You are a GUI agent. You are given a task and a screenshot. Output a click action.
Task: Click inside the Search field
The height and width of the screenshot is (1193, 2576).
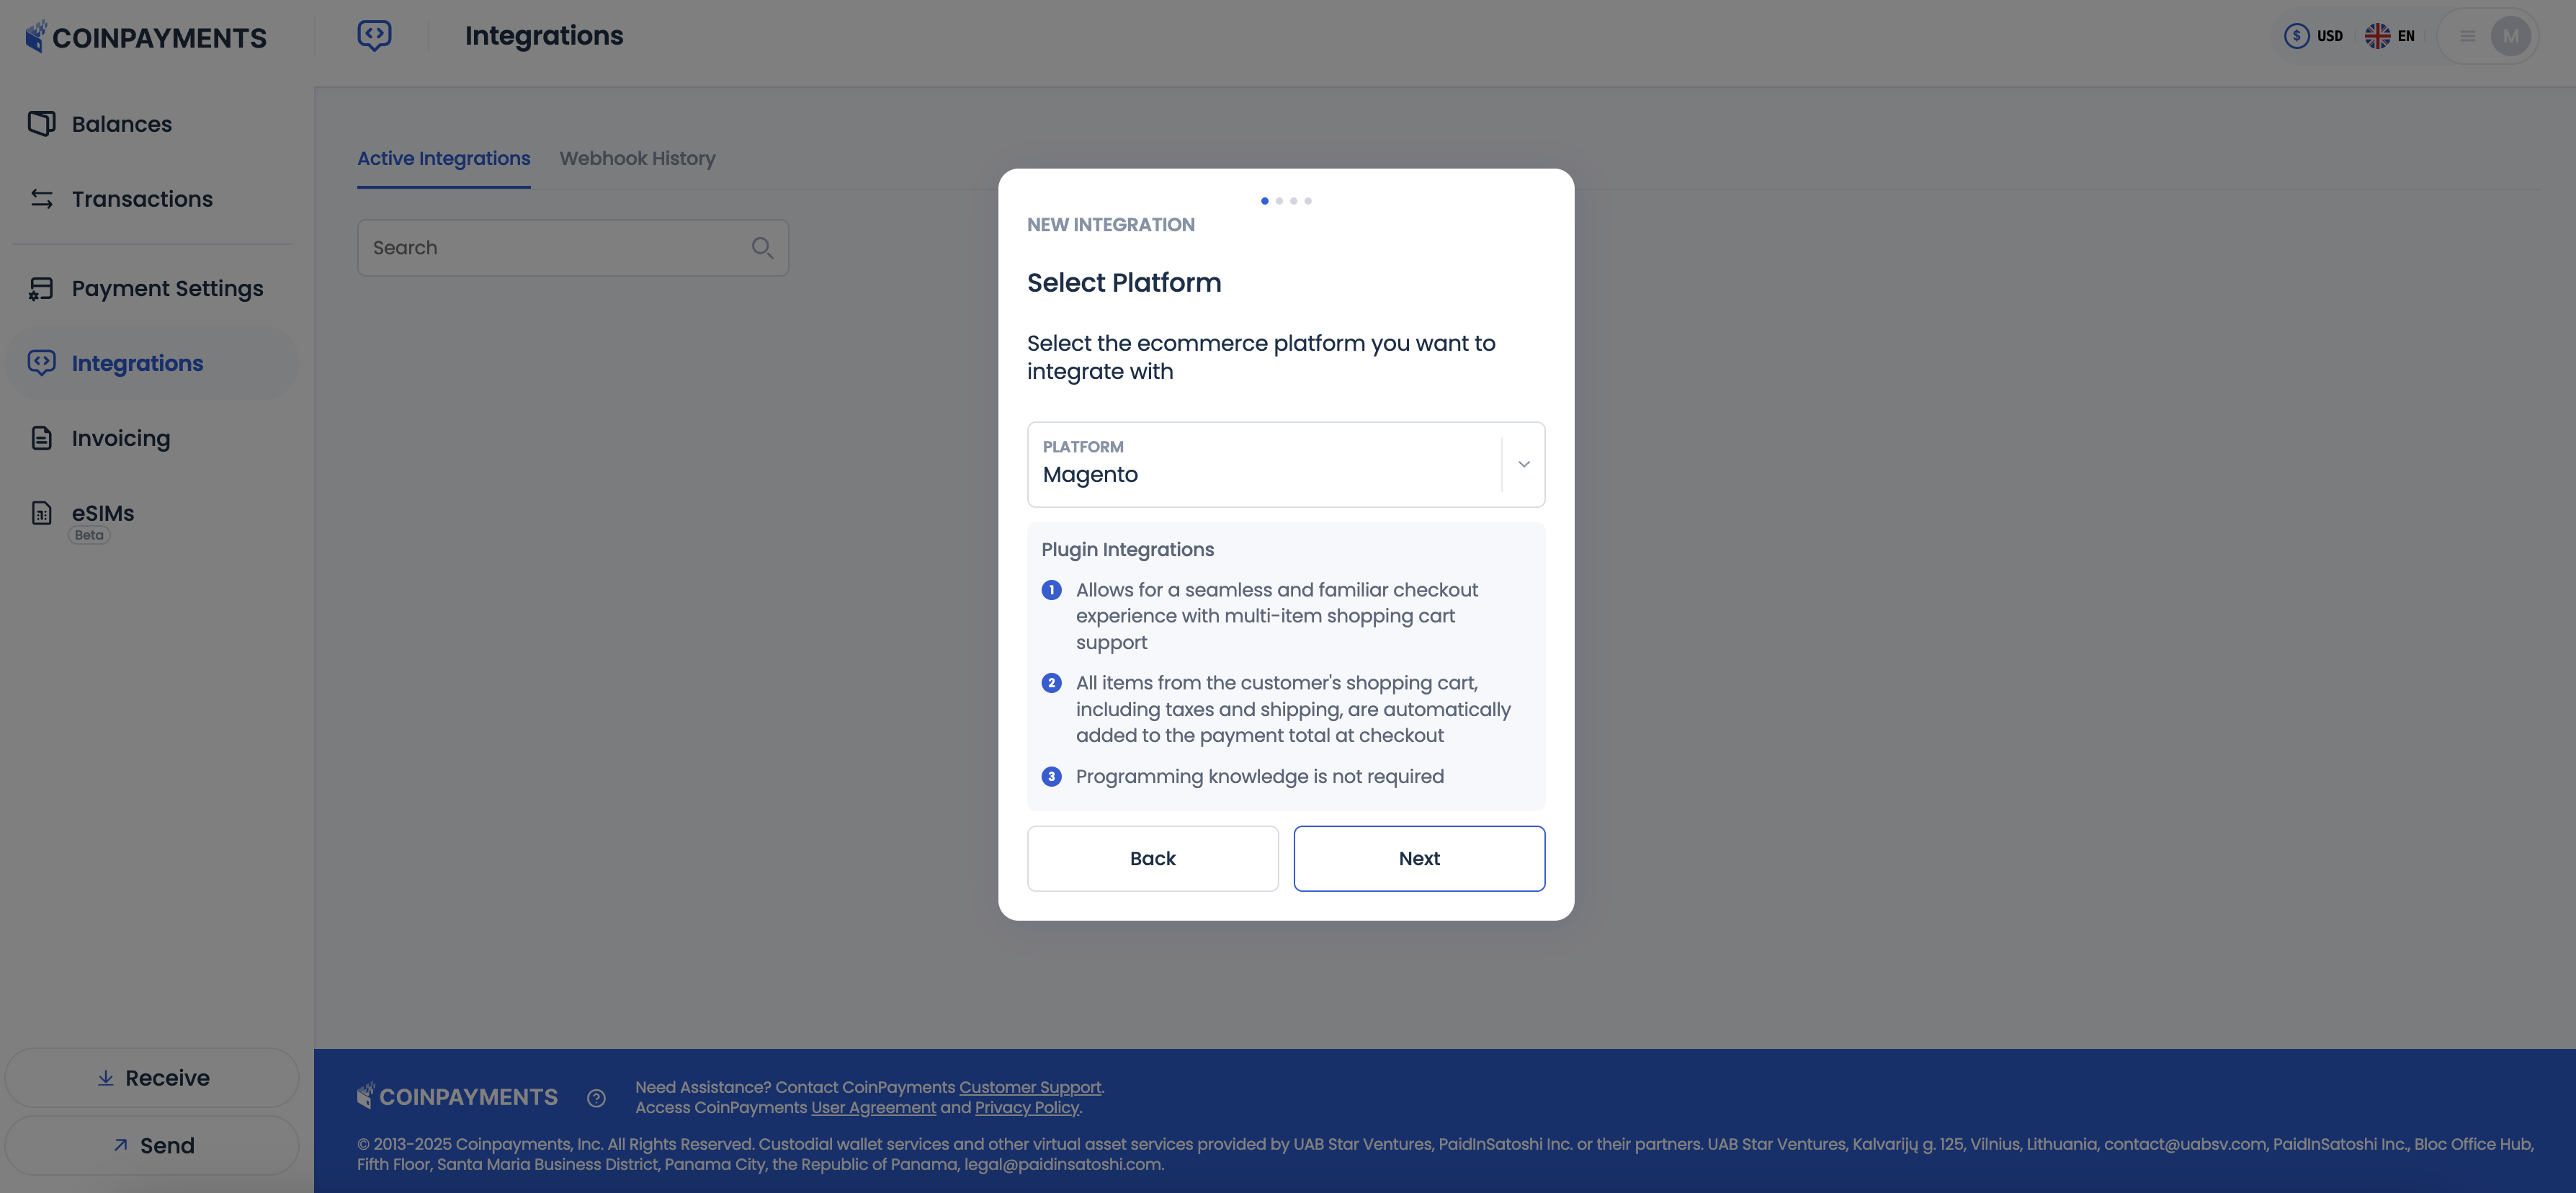click(550, 247)
